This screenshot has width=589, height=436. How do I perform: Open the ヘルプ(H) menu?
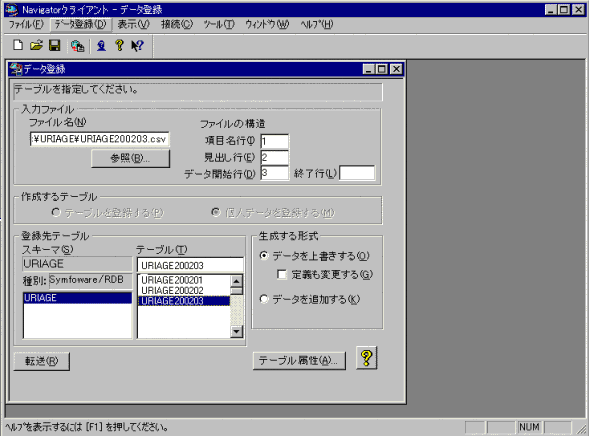(x=317, y=24)
